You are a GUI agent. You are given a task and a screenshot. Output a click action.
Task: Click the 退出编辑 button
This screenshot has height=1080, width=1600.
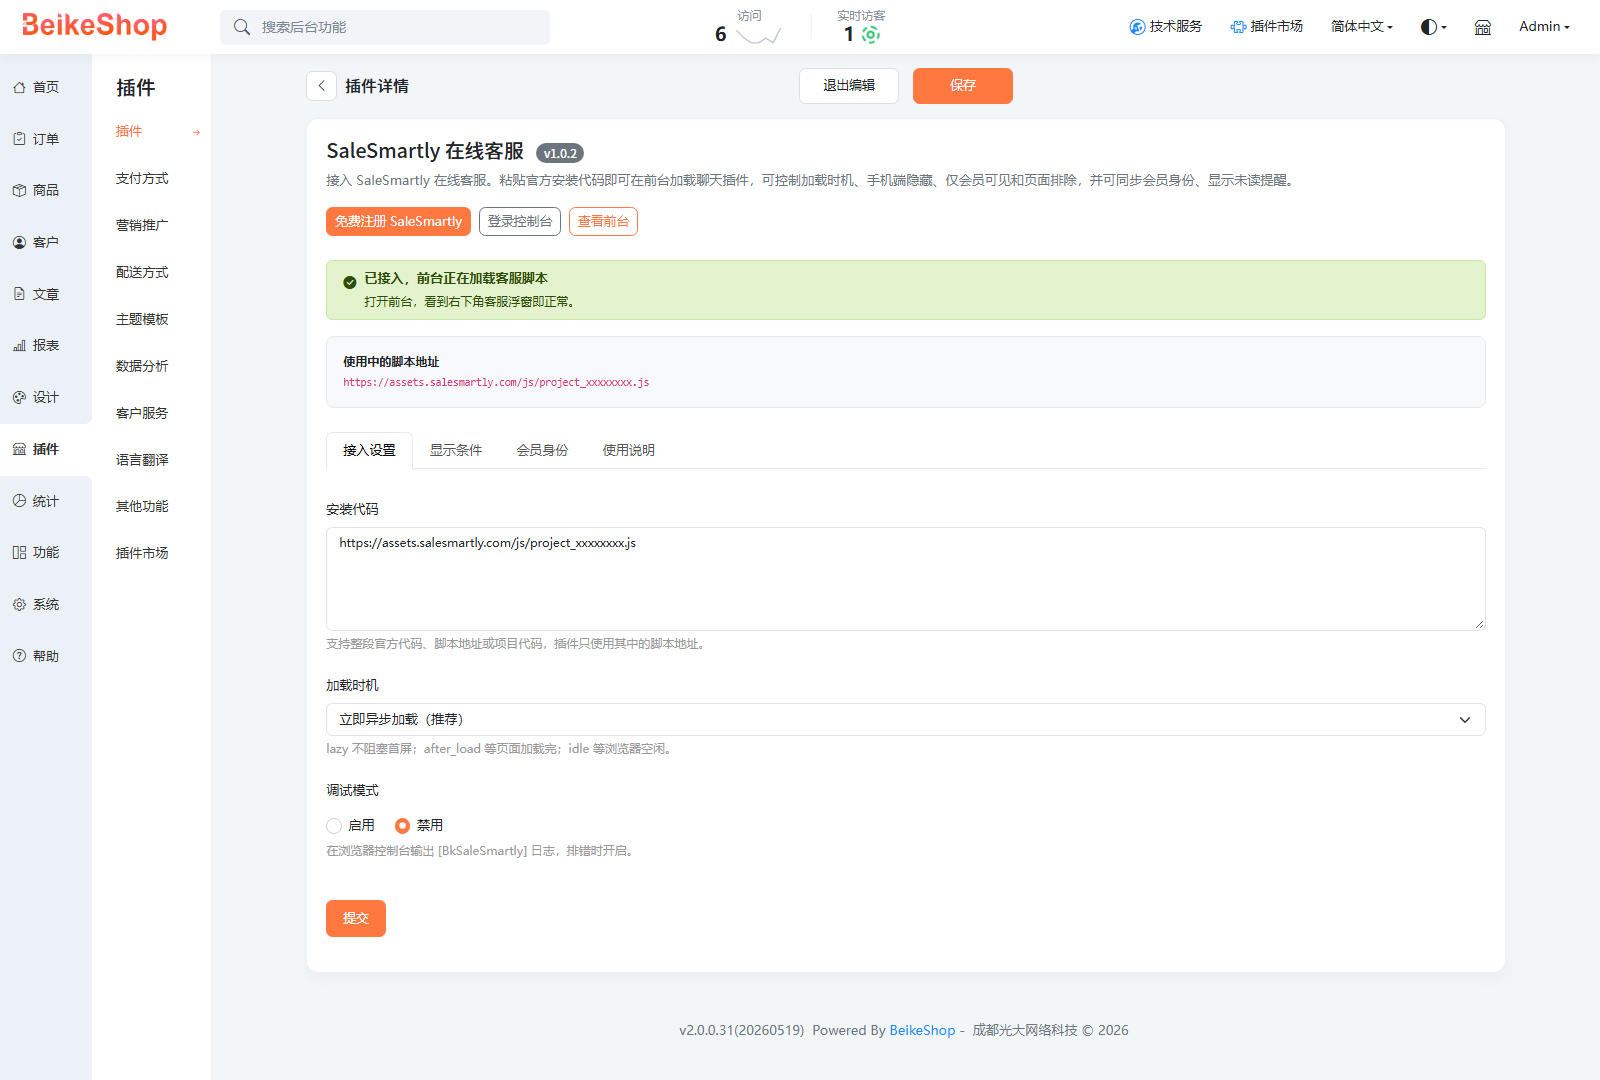point(849,86)
